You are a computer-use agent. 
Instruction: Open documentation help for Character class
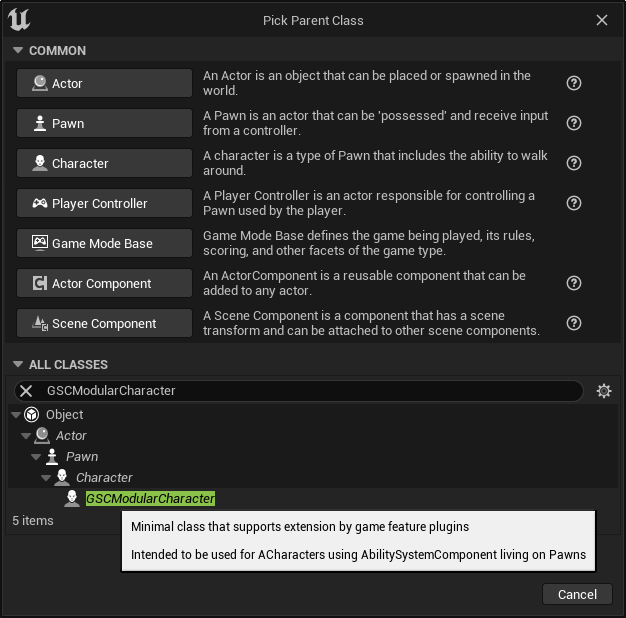pyautogui.click(x=574, y=163)
